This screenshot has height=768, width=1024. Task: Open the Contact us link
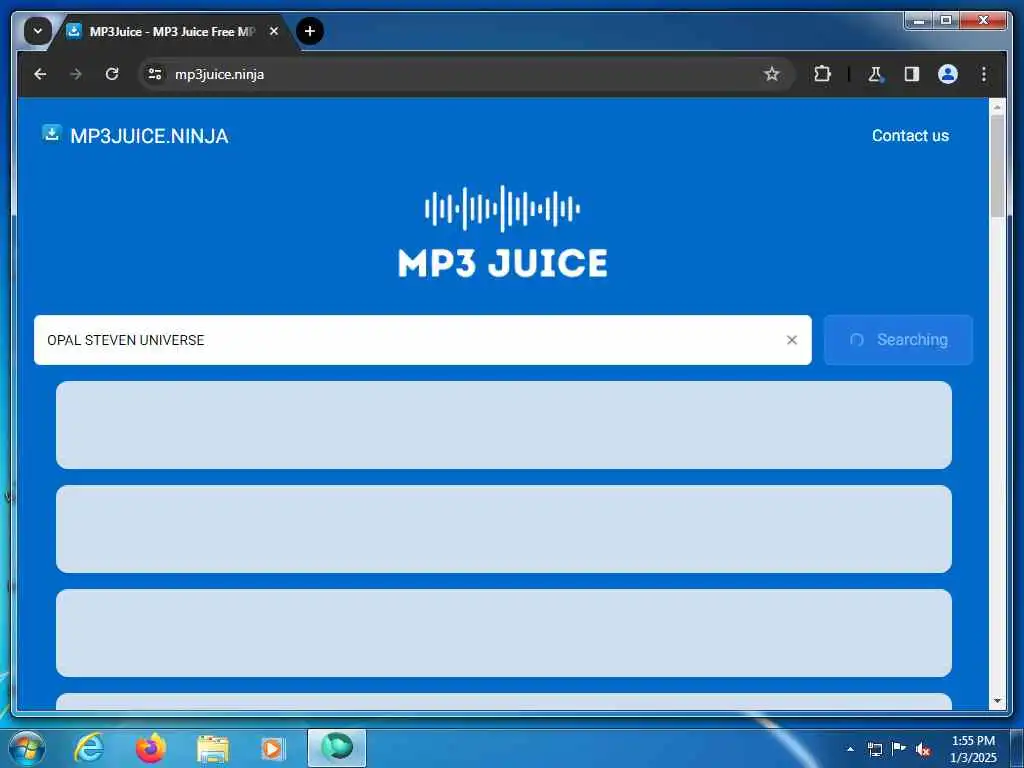910,135
